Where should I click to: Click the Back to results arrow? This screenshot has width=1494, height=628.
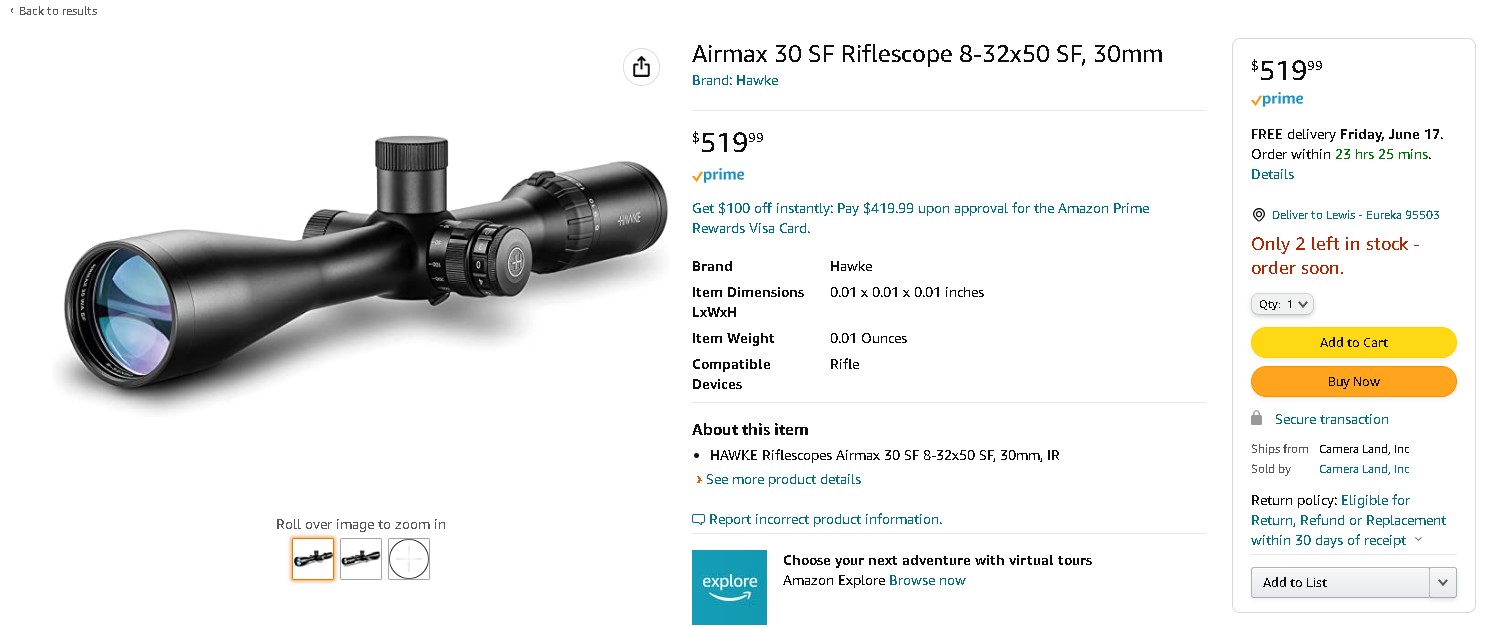[12, 11]
